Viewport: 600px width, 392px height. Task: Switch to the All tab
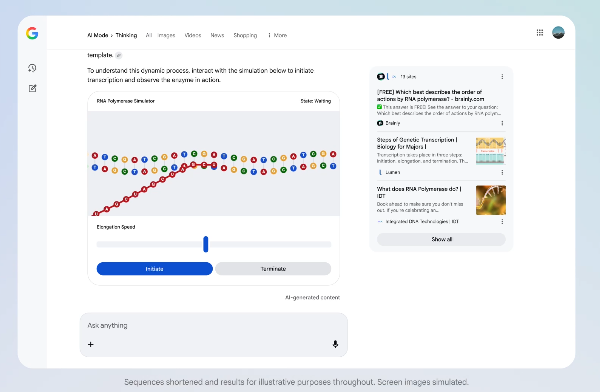pyautogui.click(x=149, y=35)
